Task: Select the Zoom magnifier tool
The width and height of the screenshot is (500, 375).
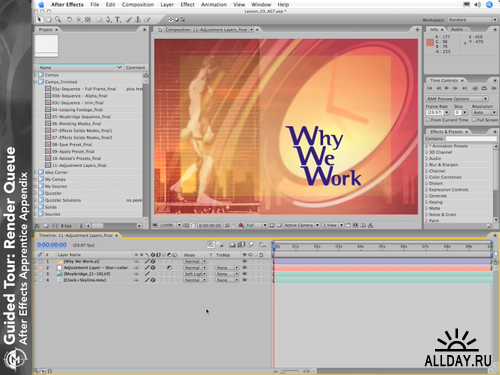Action: click(x=58, y=20)
